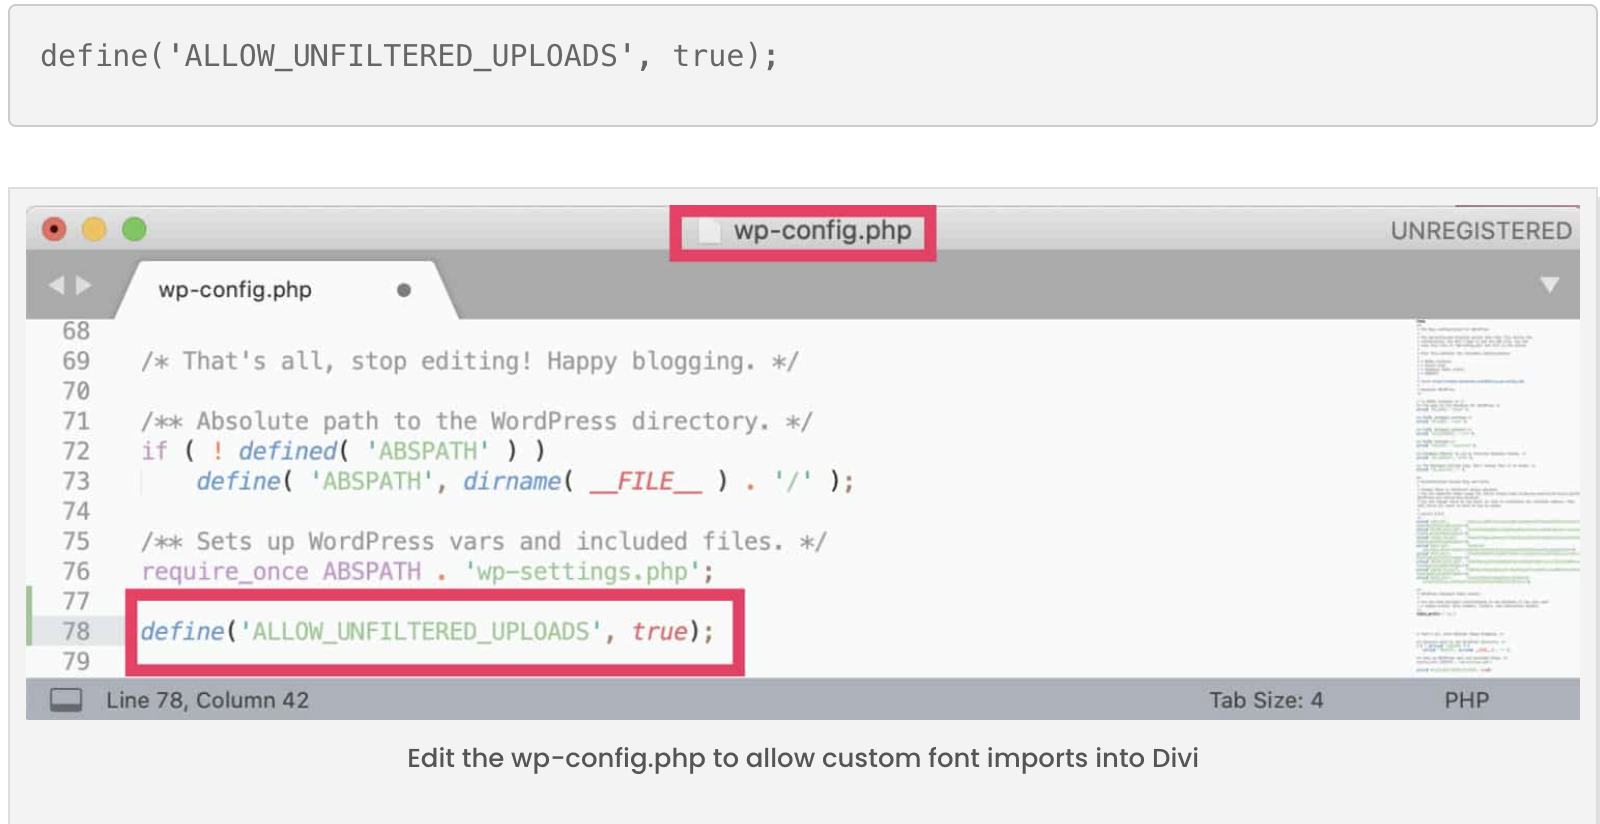Click the file icon in title bar
Viewport: 1600px width, 824px height.
709,231
